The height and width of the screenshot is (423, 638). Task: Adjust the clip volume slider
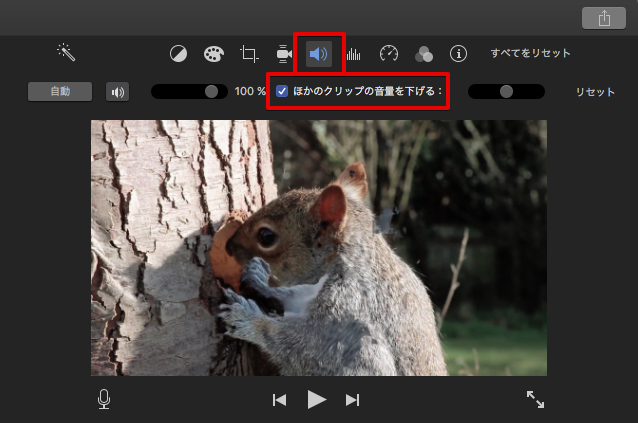(x=189, y=92)
